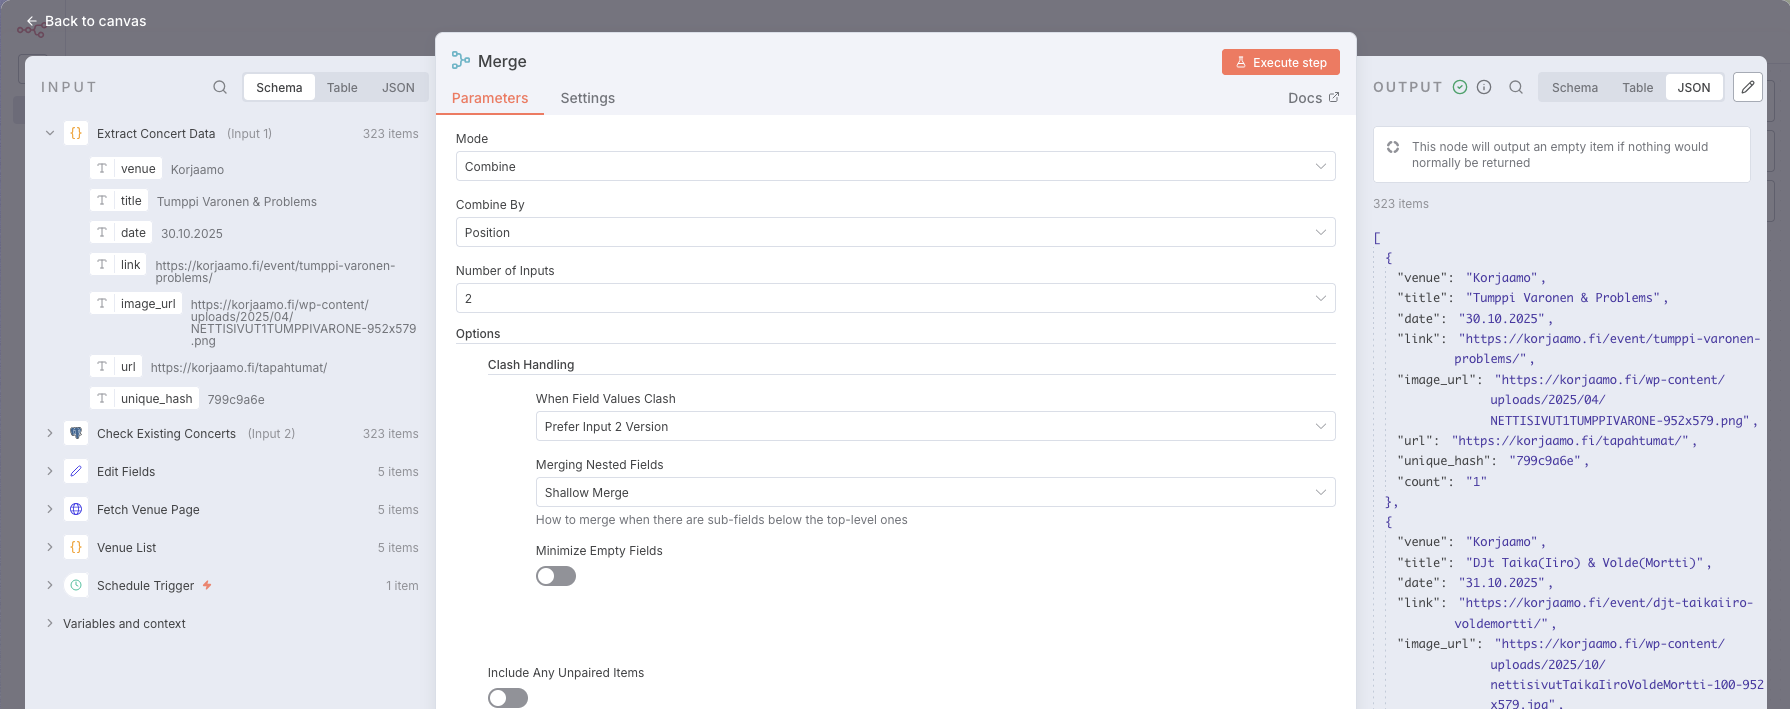Click 'Tumppi Varonen & Problems' input value
Image resolution: width=1790 pixels, height=709 pixels.
coord(237,201)
